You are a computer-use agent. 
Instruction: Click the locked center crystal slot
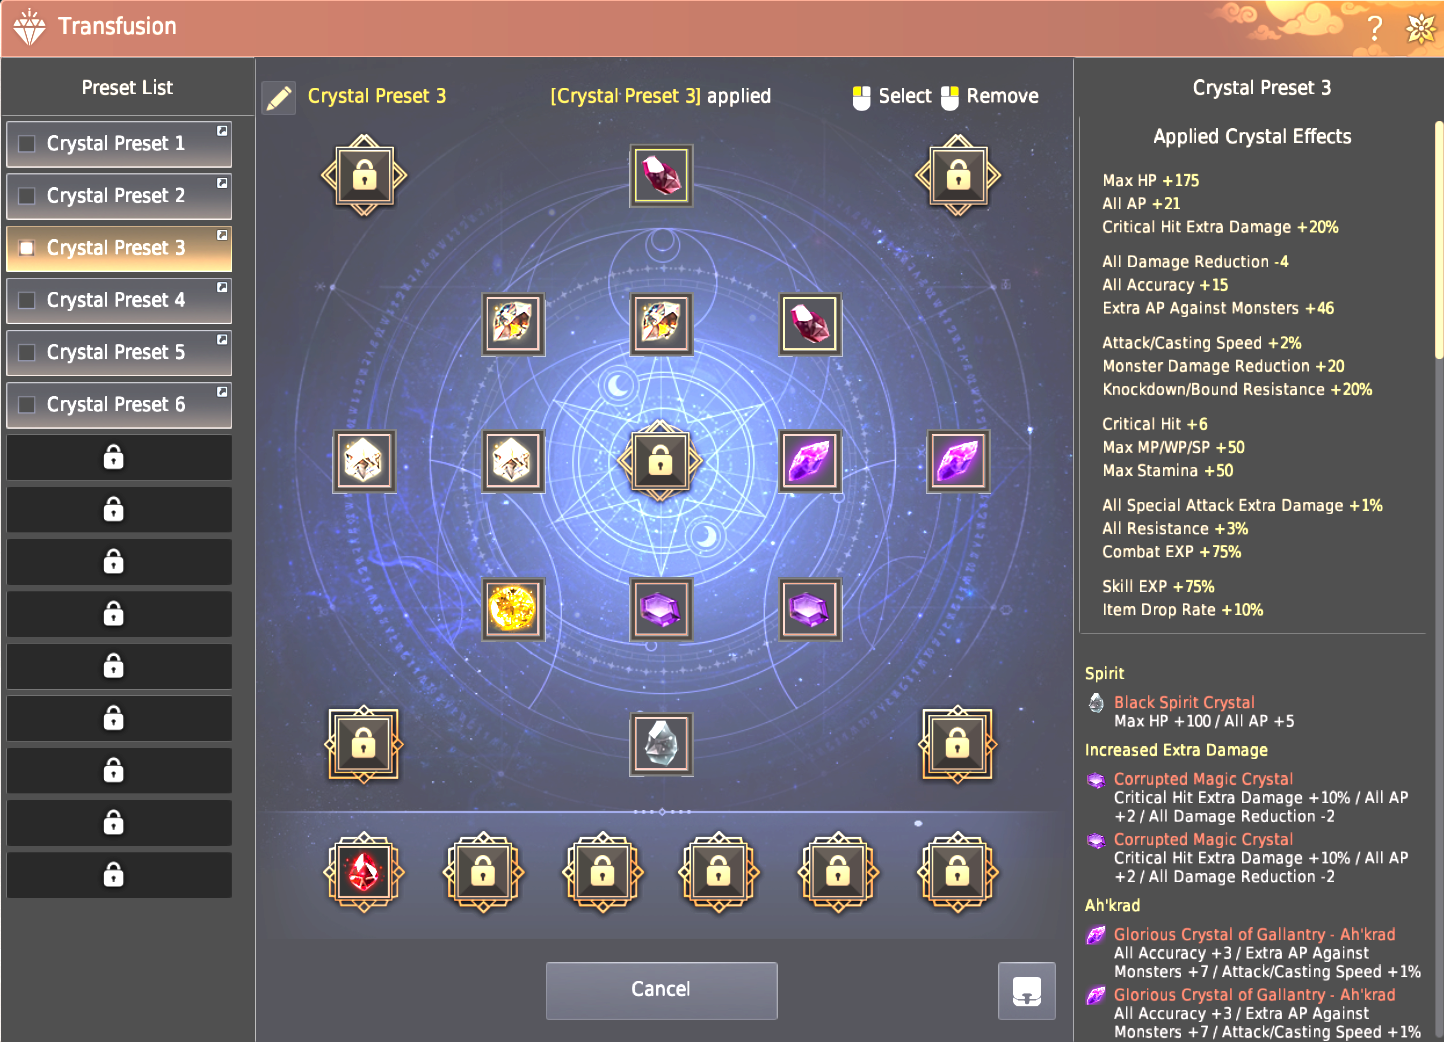pyautogui.click(x=660, y=461)
